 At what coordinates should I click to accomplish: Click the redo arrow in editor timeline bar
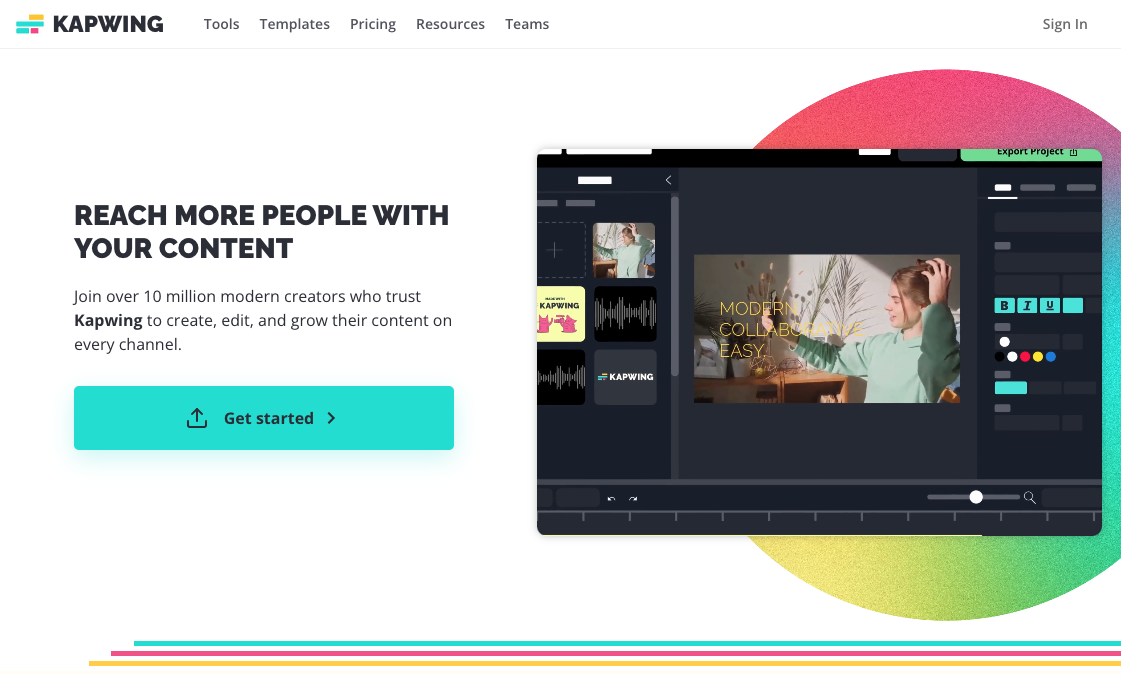point(633,498)
